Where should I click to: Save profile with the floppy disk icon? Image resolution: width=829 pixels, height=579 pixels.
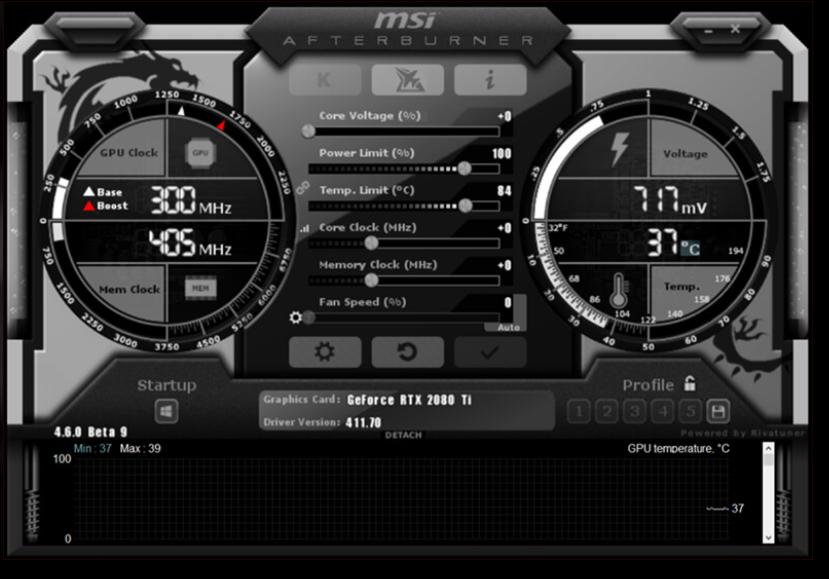pos(718,411)
